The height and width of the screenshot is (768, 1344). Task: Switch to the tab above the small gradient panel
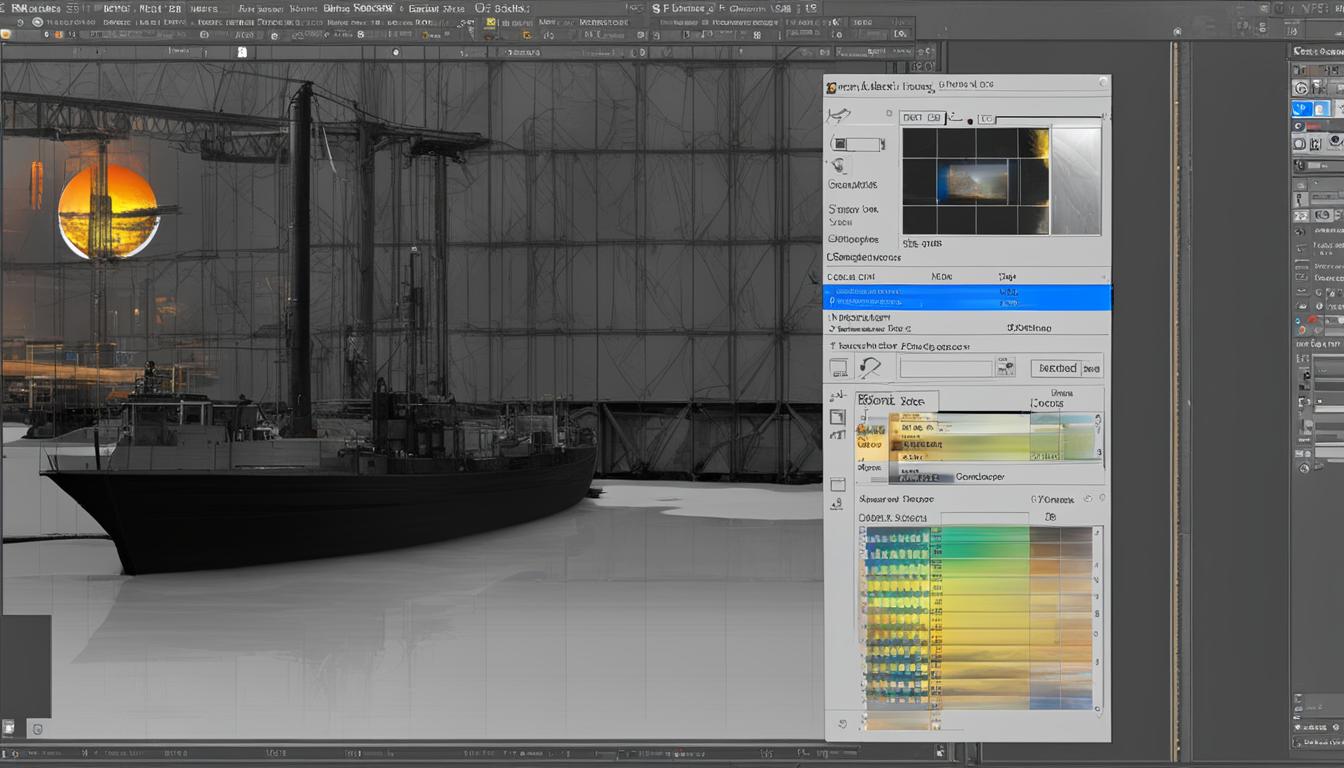[x=898, y=401]
